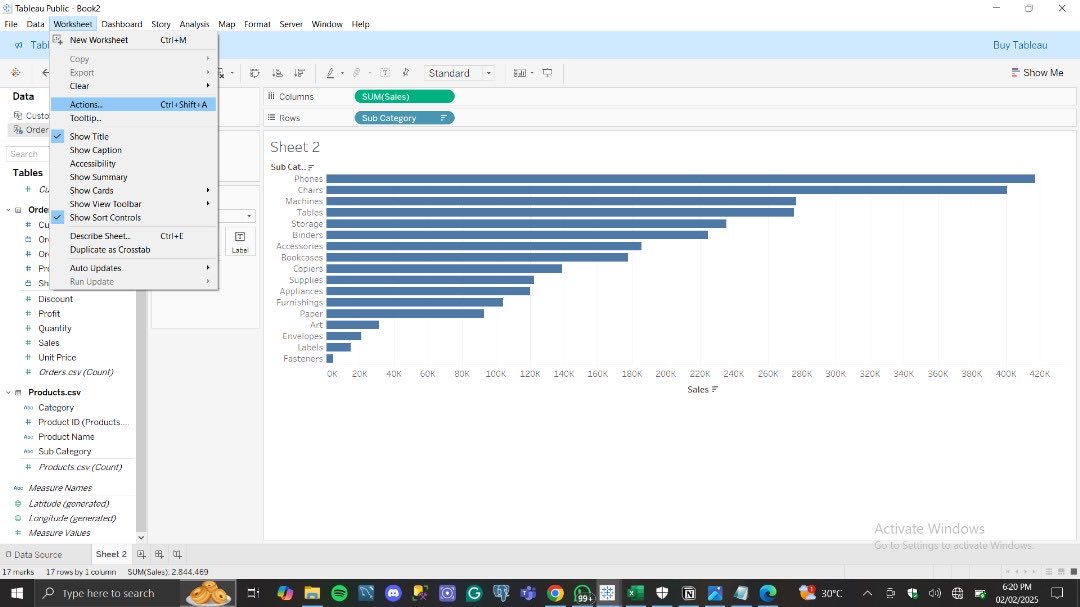The height and width of the screenshot is (607, 1080).
Task: Expand the Clear submenu
Action: 134,86
